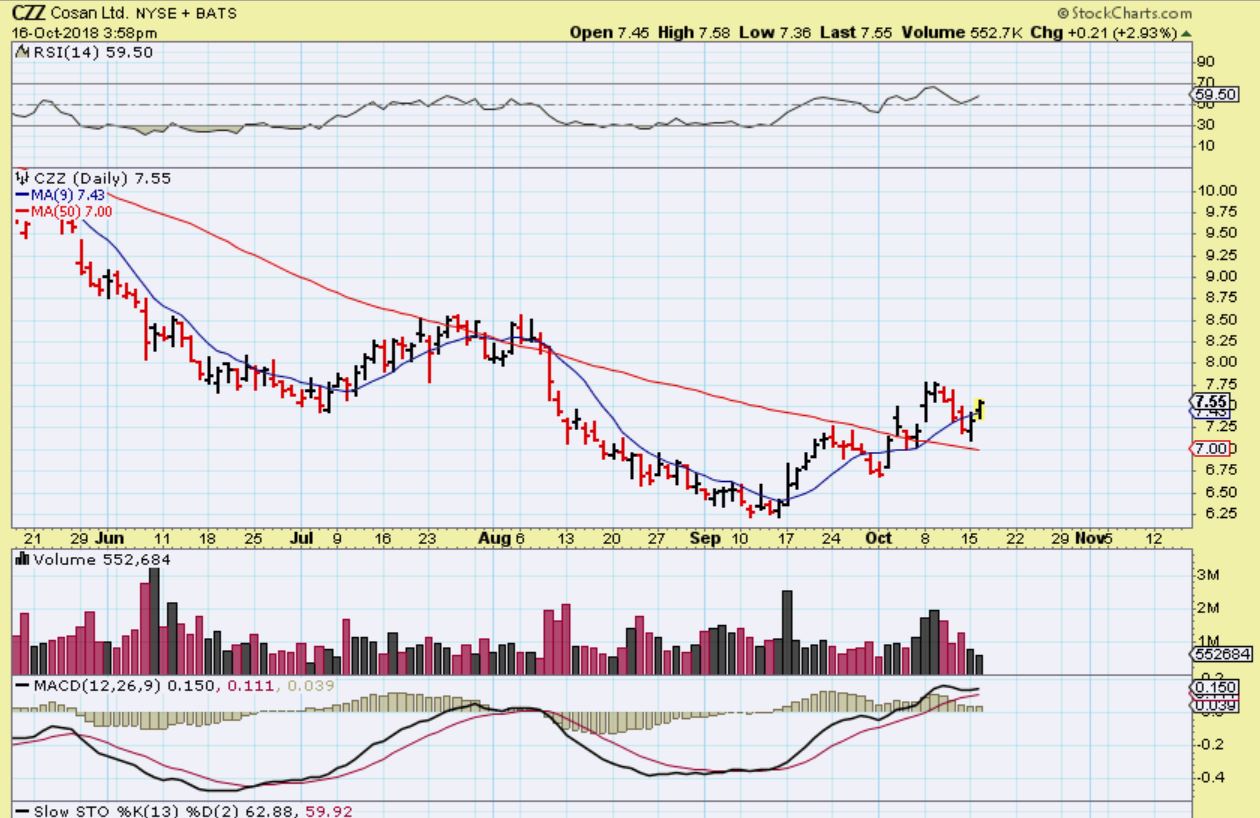
Task: Click the 59.50 RSI value axis tag
Action: pos(1215,95)
